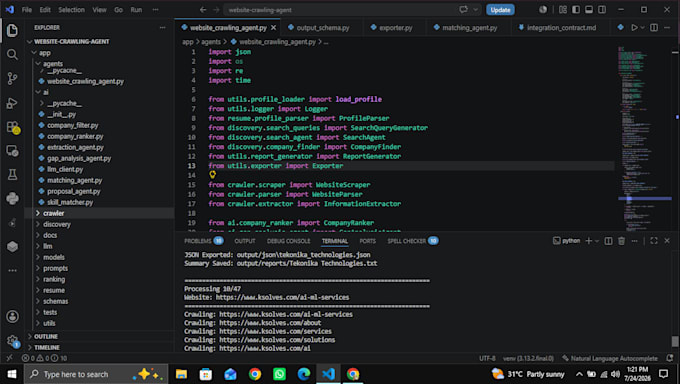Click the lightbulb code action icon
The image size is (680, 384).
pyautogui.click(x=212, y=175)
